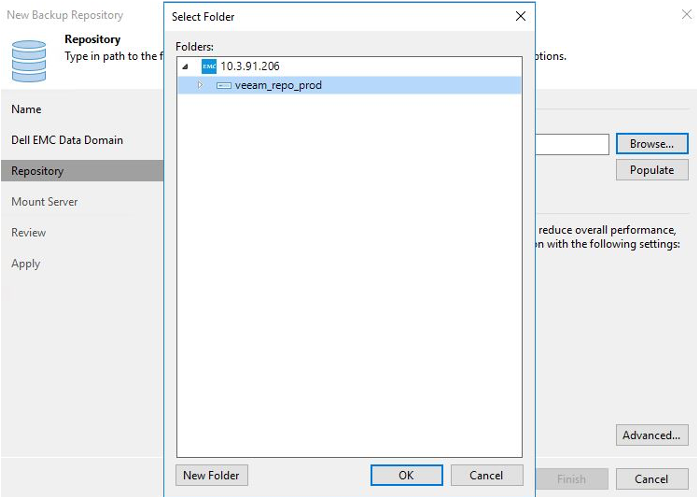Confirm folder selection with OK
Image resolution: width=697 pixels, height=497 pixels.
click(406, 475)
